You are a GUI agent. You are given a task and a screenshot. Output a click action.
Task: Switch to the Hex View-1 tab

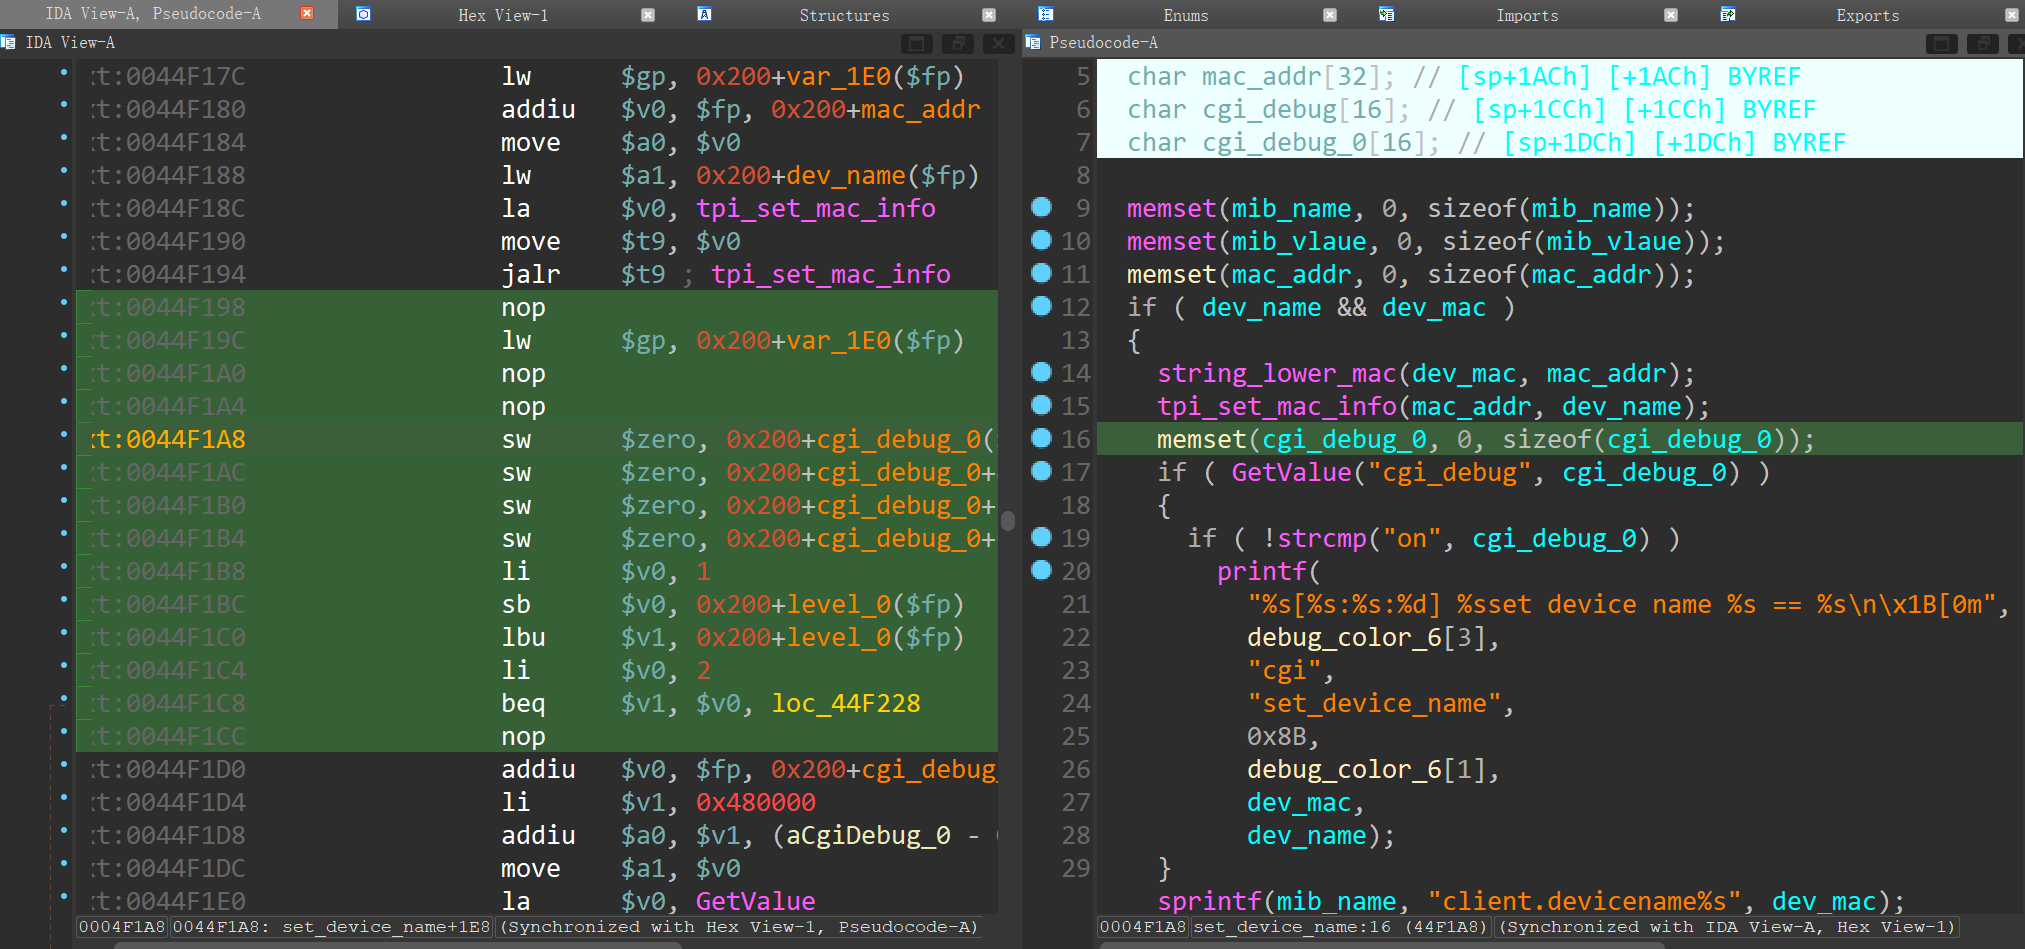[x=503, y=15]
